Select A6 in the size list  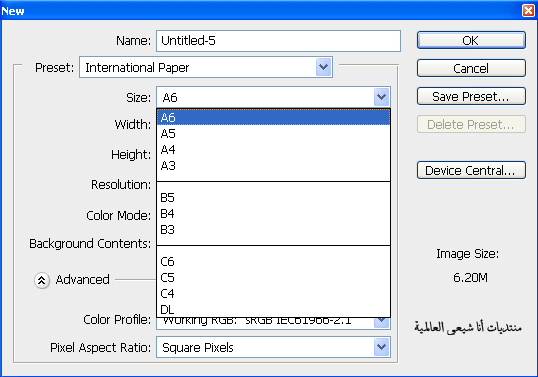[273, 117]
